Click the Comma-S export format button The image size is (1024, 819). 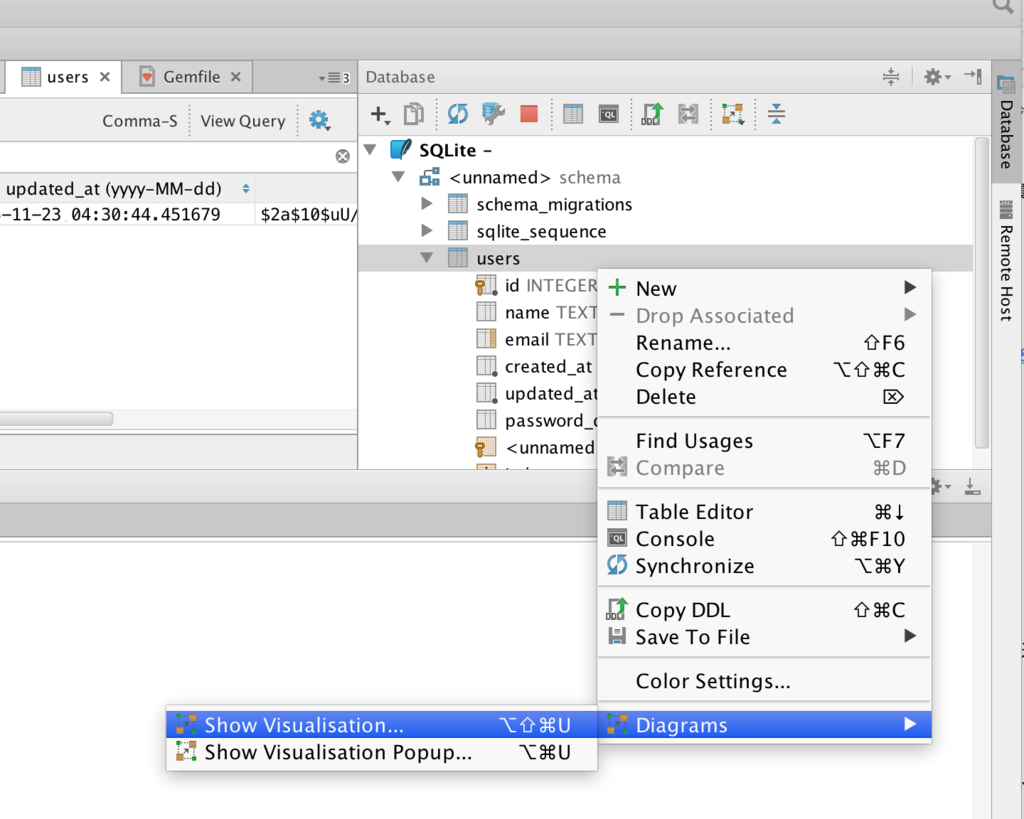[x=140, y=121]
